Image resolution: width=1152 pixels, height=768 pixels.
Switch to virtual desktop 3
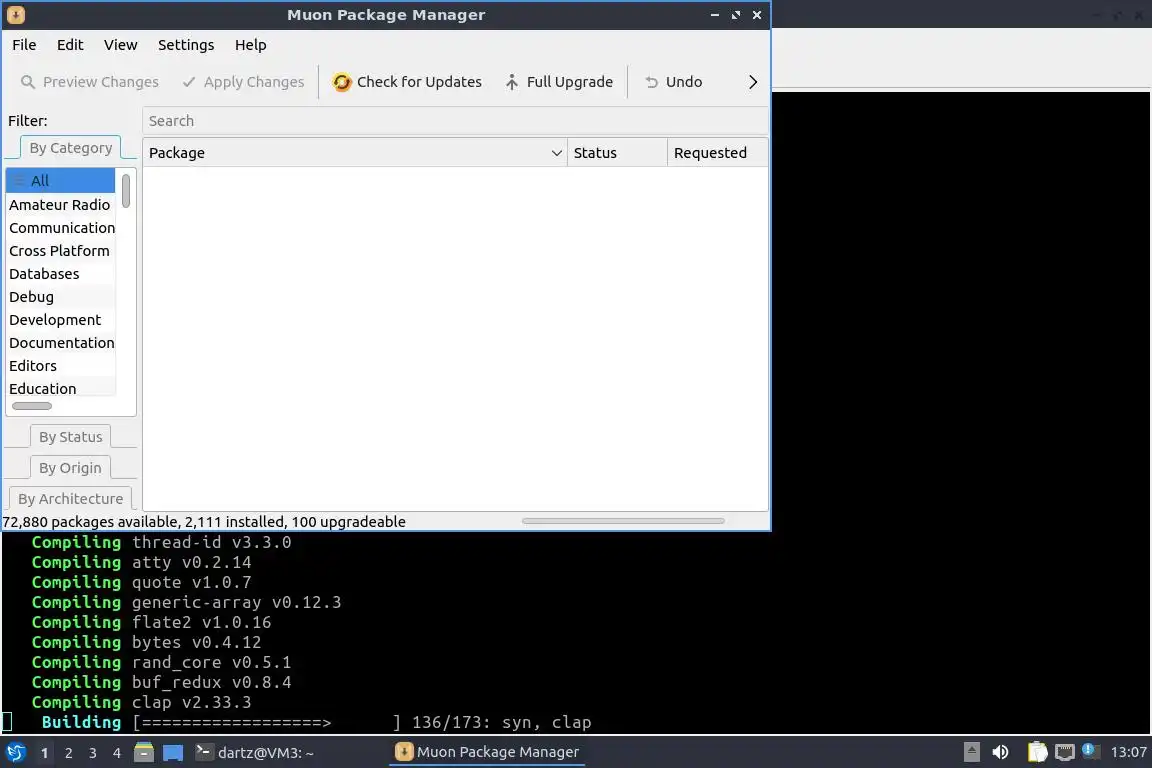(93, 753)
